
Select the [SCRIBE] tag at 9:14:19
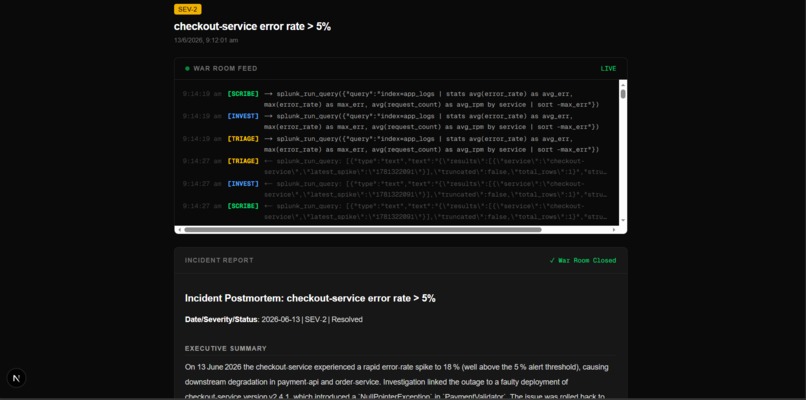[243, 94]
